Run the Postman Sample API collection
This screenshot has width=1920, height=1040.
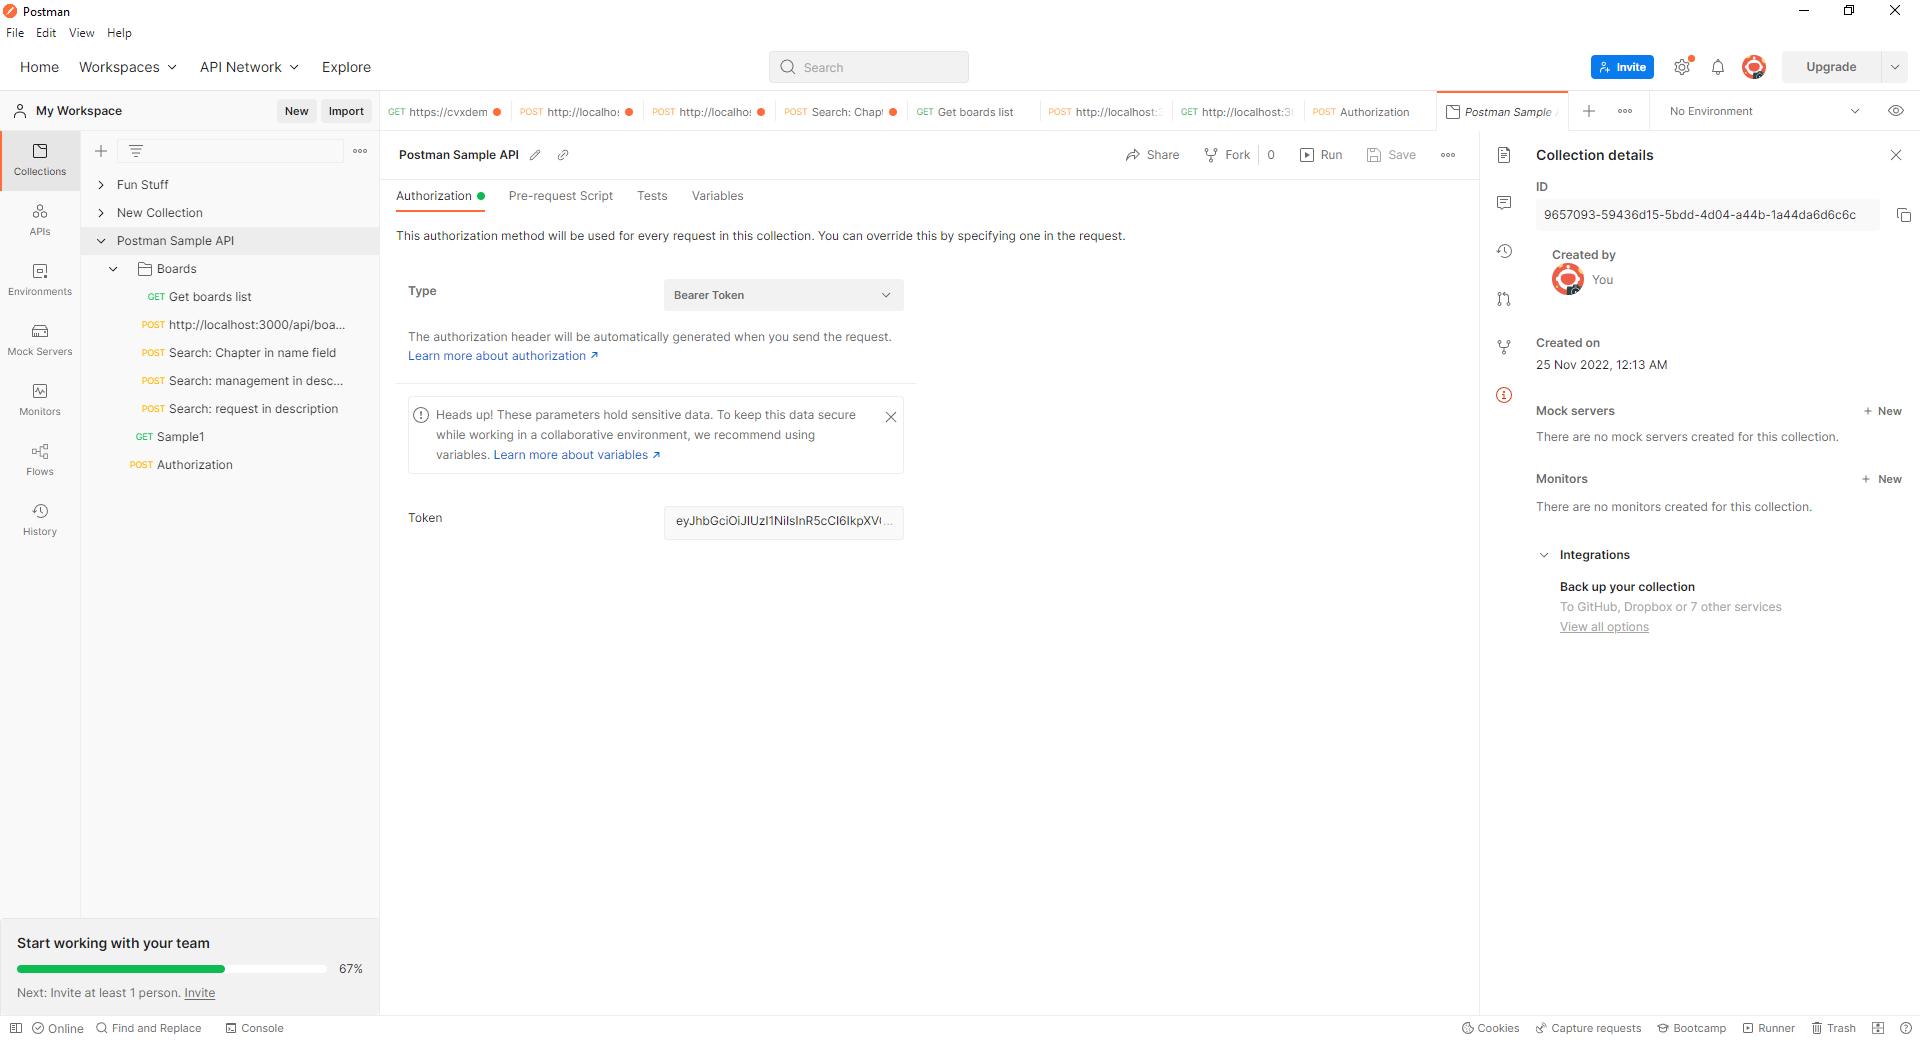1321,155
